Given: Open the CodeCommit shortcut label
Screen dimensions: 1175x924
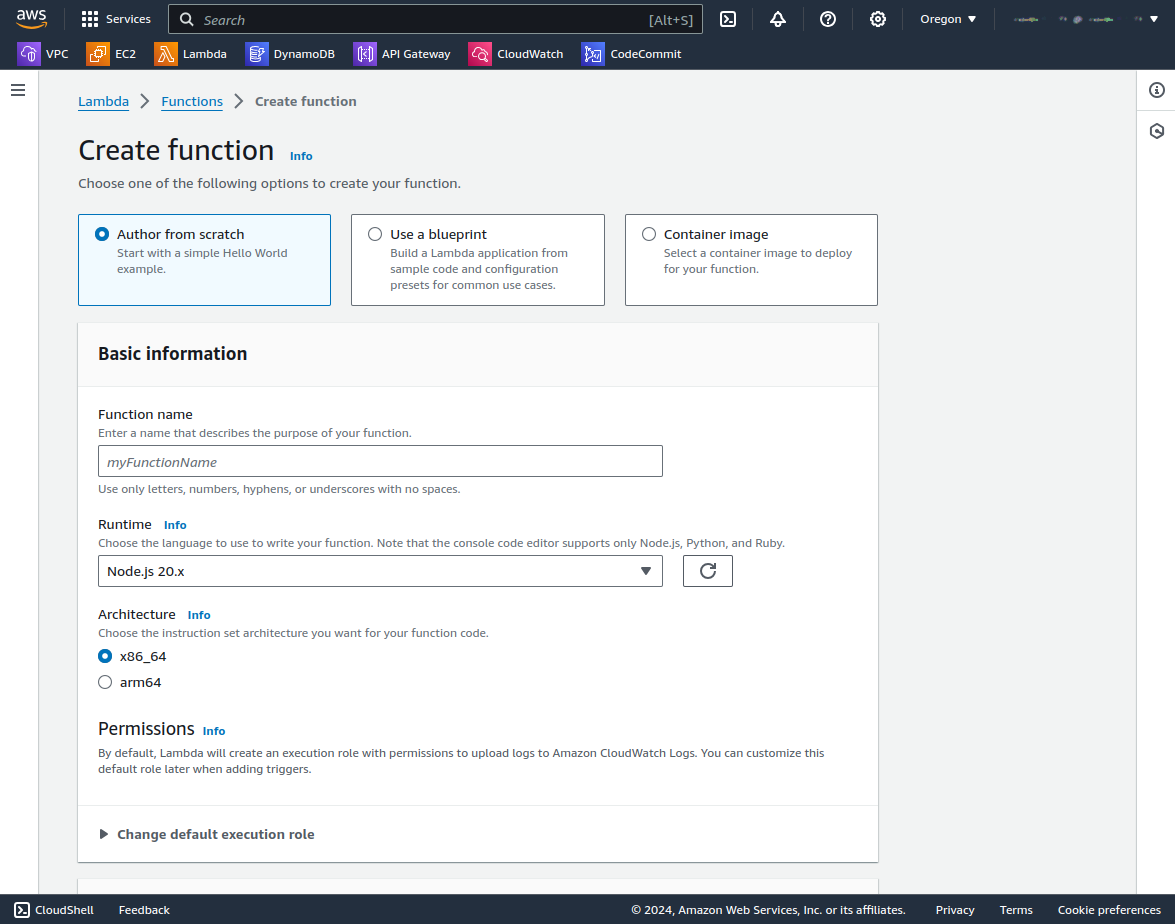Looking at the screenshot, I should [645, 54].
